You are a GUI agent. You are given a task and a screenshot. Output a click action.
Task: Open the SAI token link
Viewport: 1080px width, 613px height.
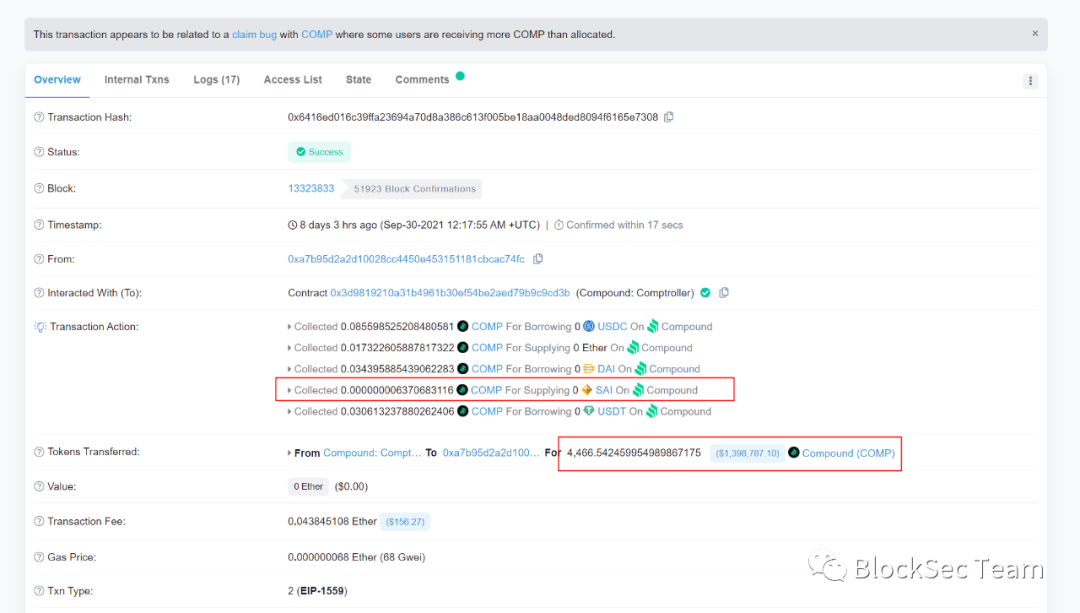tap(604, 390)
